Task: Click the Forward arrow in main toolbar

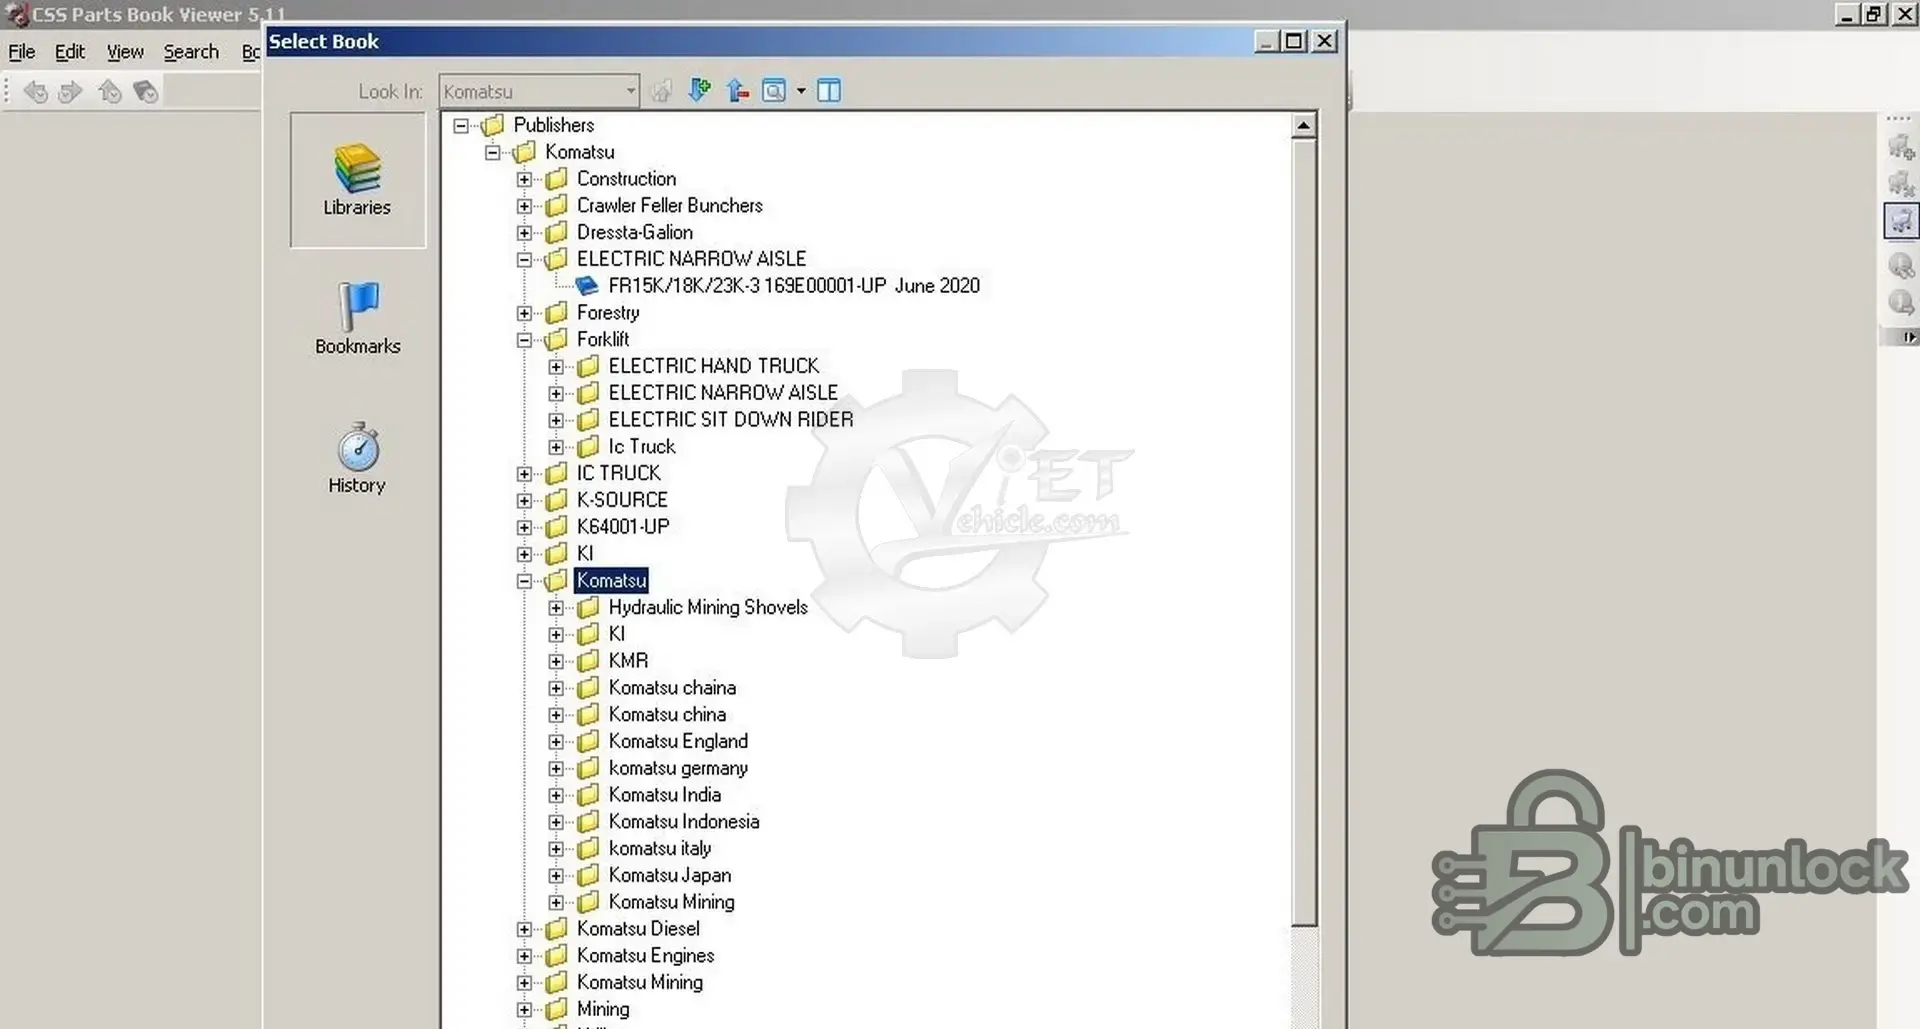Action: pyautogui.click(x=70, y=92)
